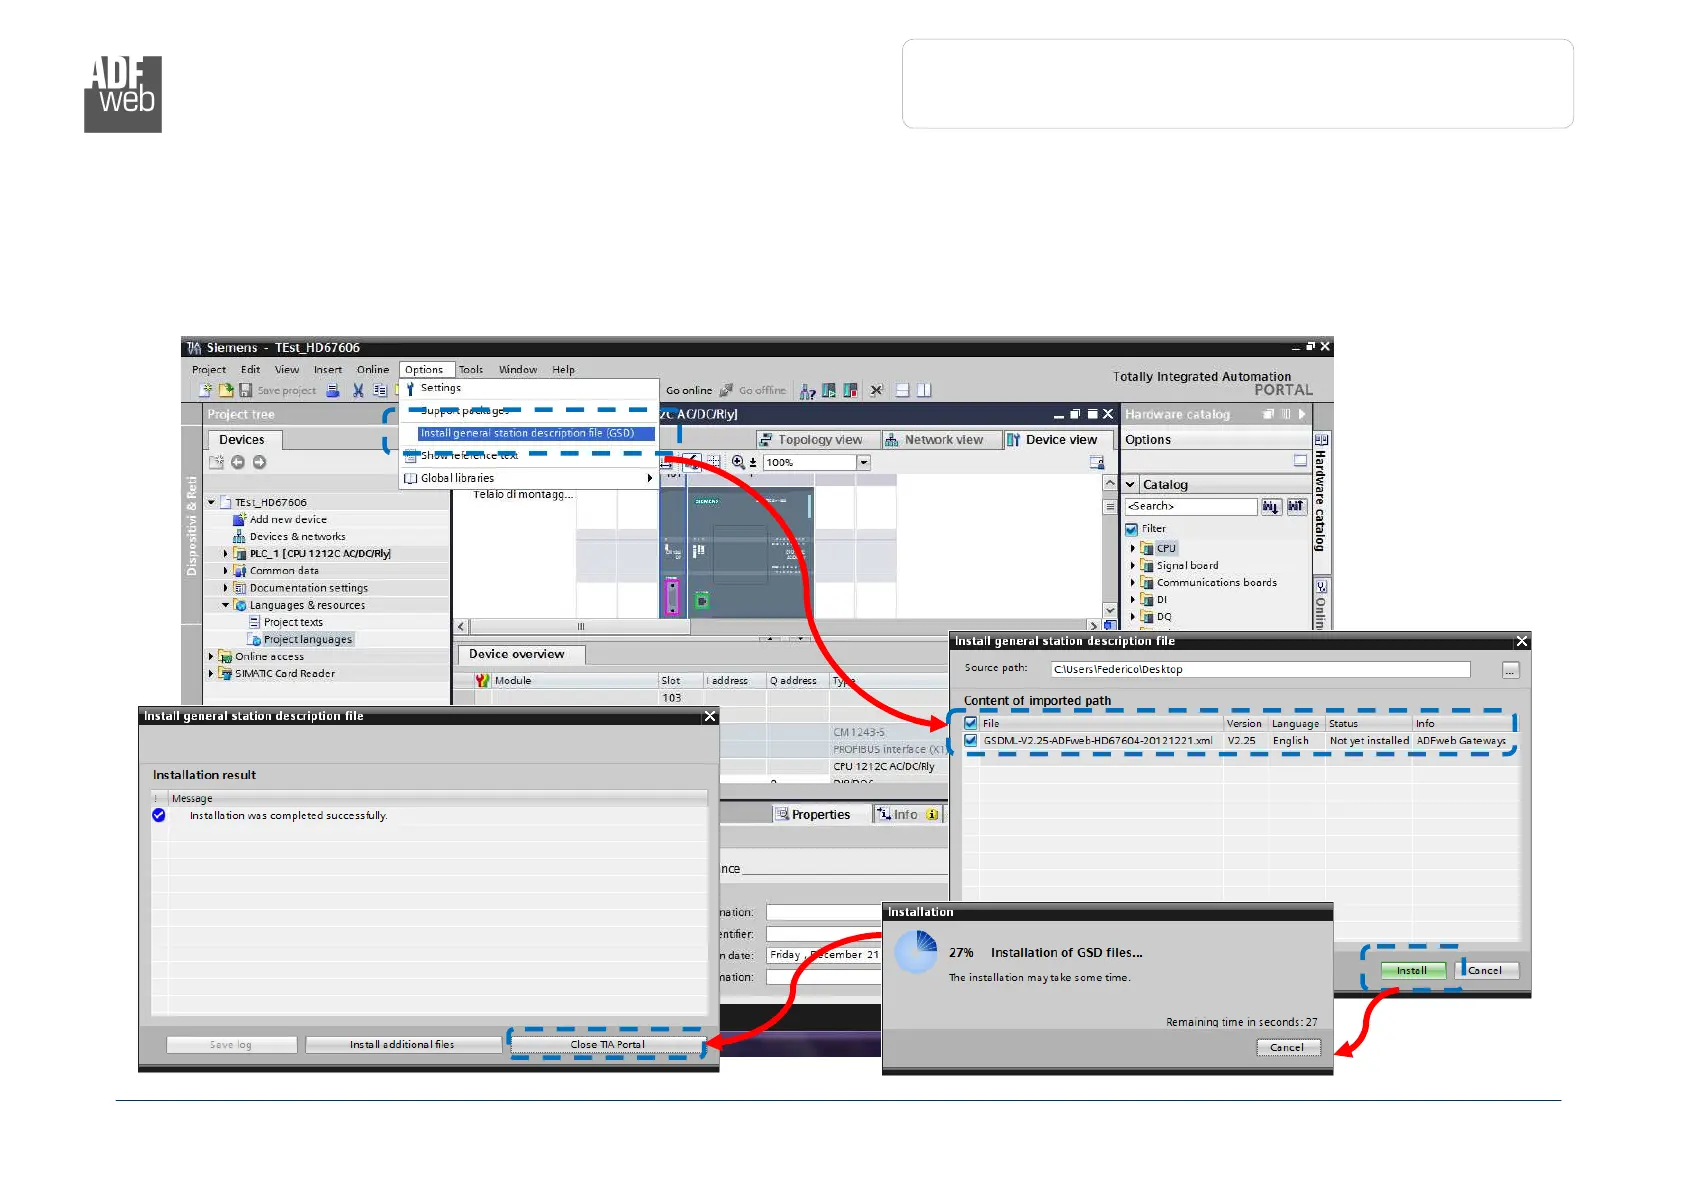Click the Start CPU toolbar icon

coord(829,390)
